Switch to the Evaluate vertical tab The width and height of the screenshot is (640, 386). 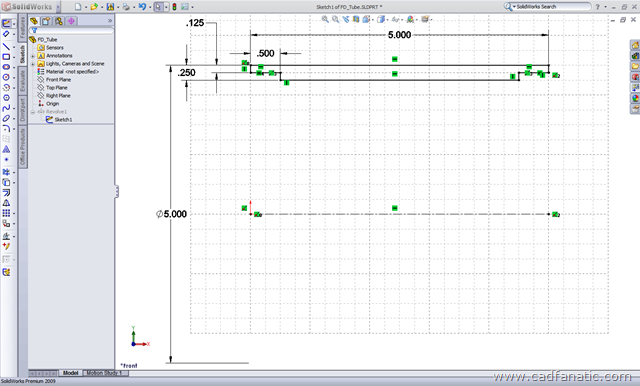[23, 80]
